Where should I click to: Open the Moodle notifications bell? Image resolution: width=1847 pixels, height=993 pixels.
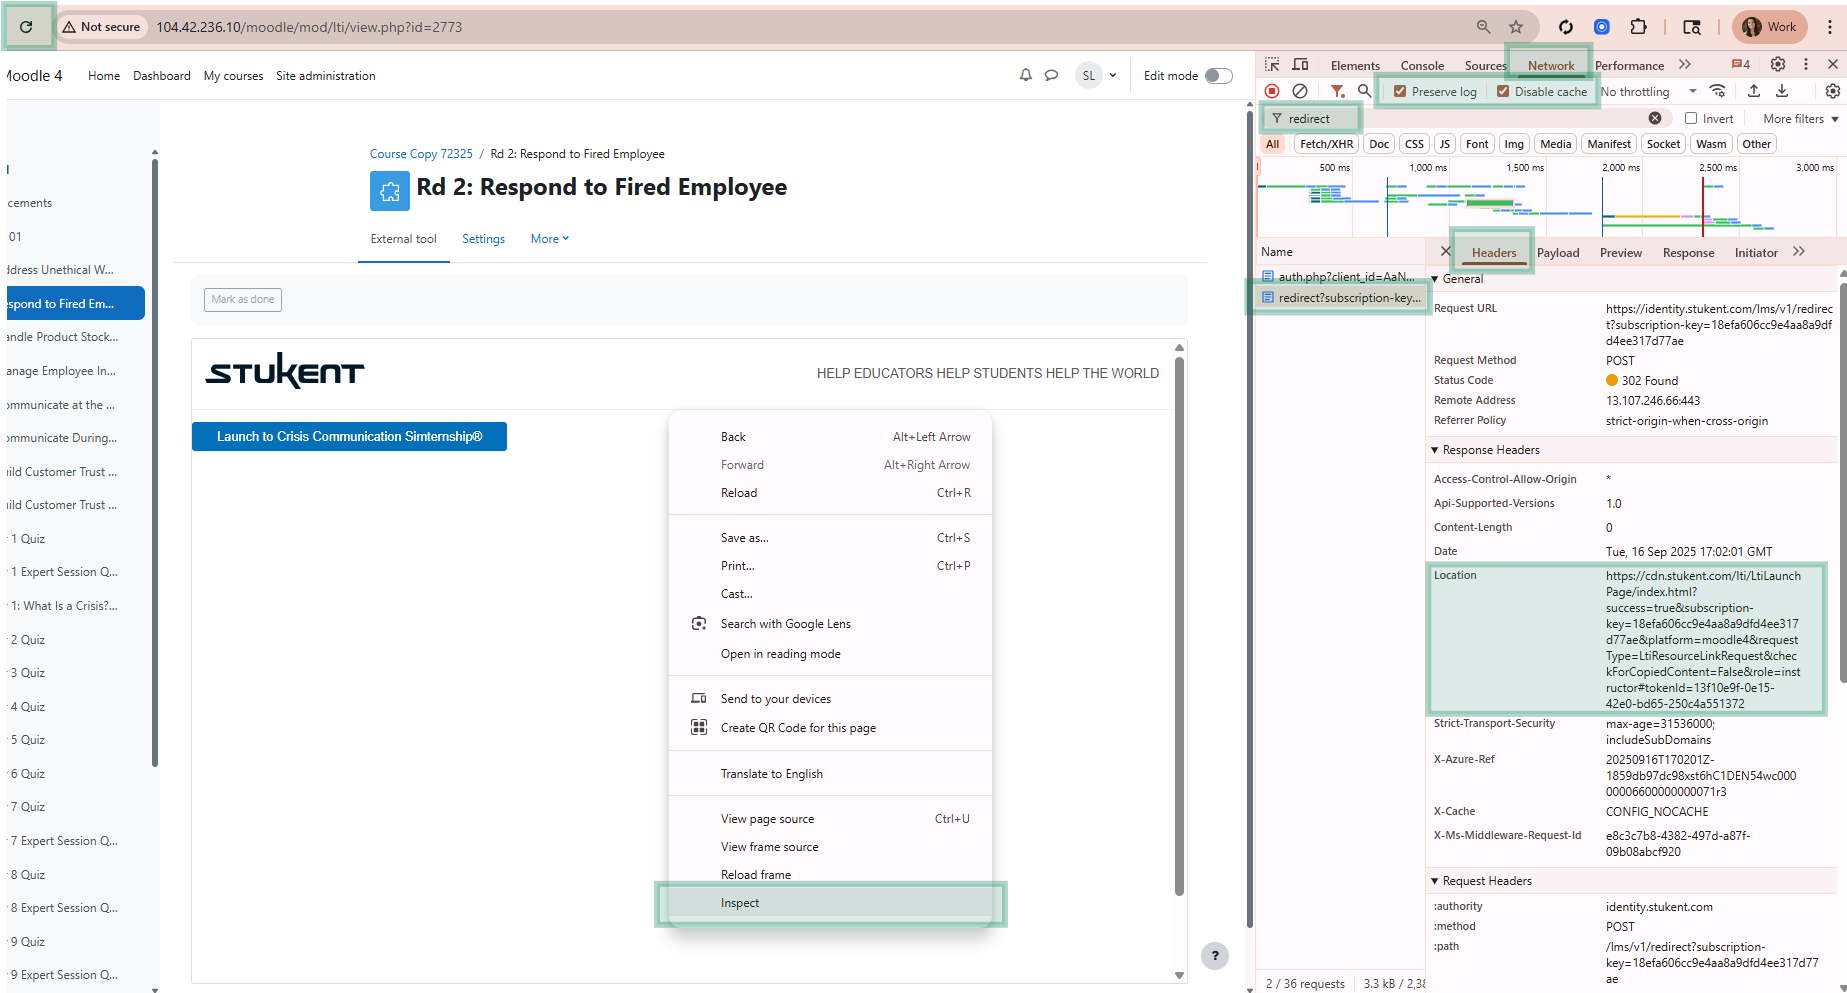pos(1025,75)
